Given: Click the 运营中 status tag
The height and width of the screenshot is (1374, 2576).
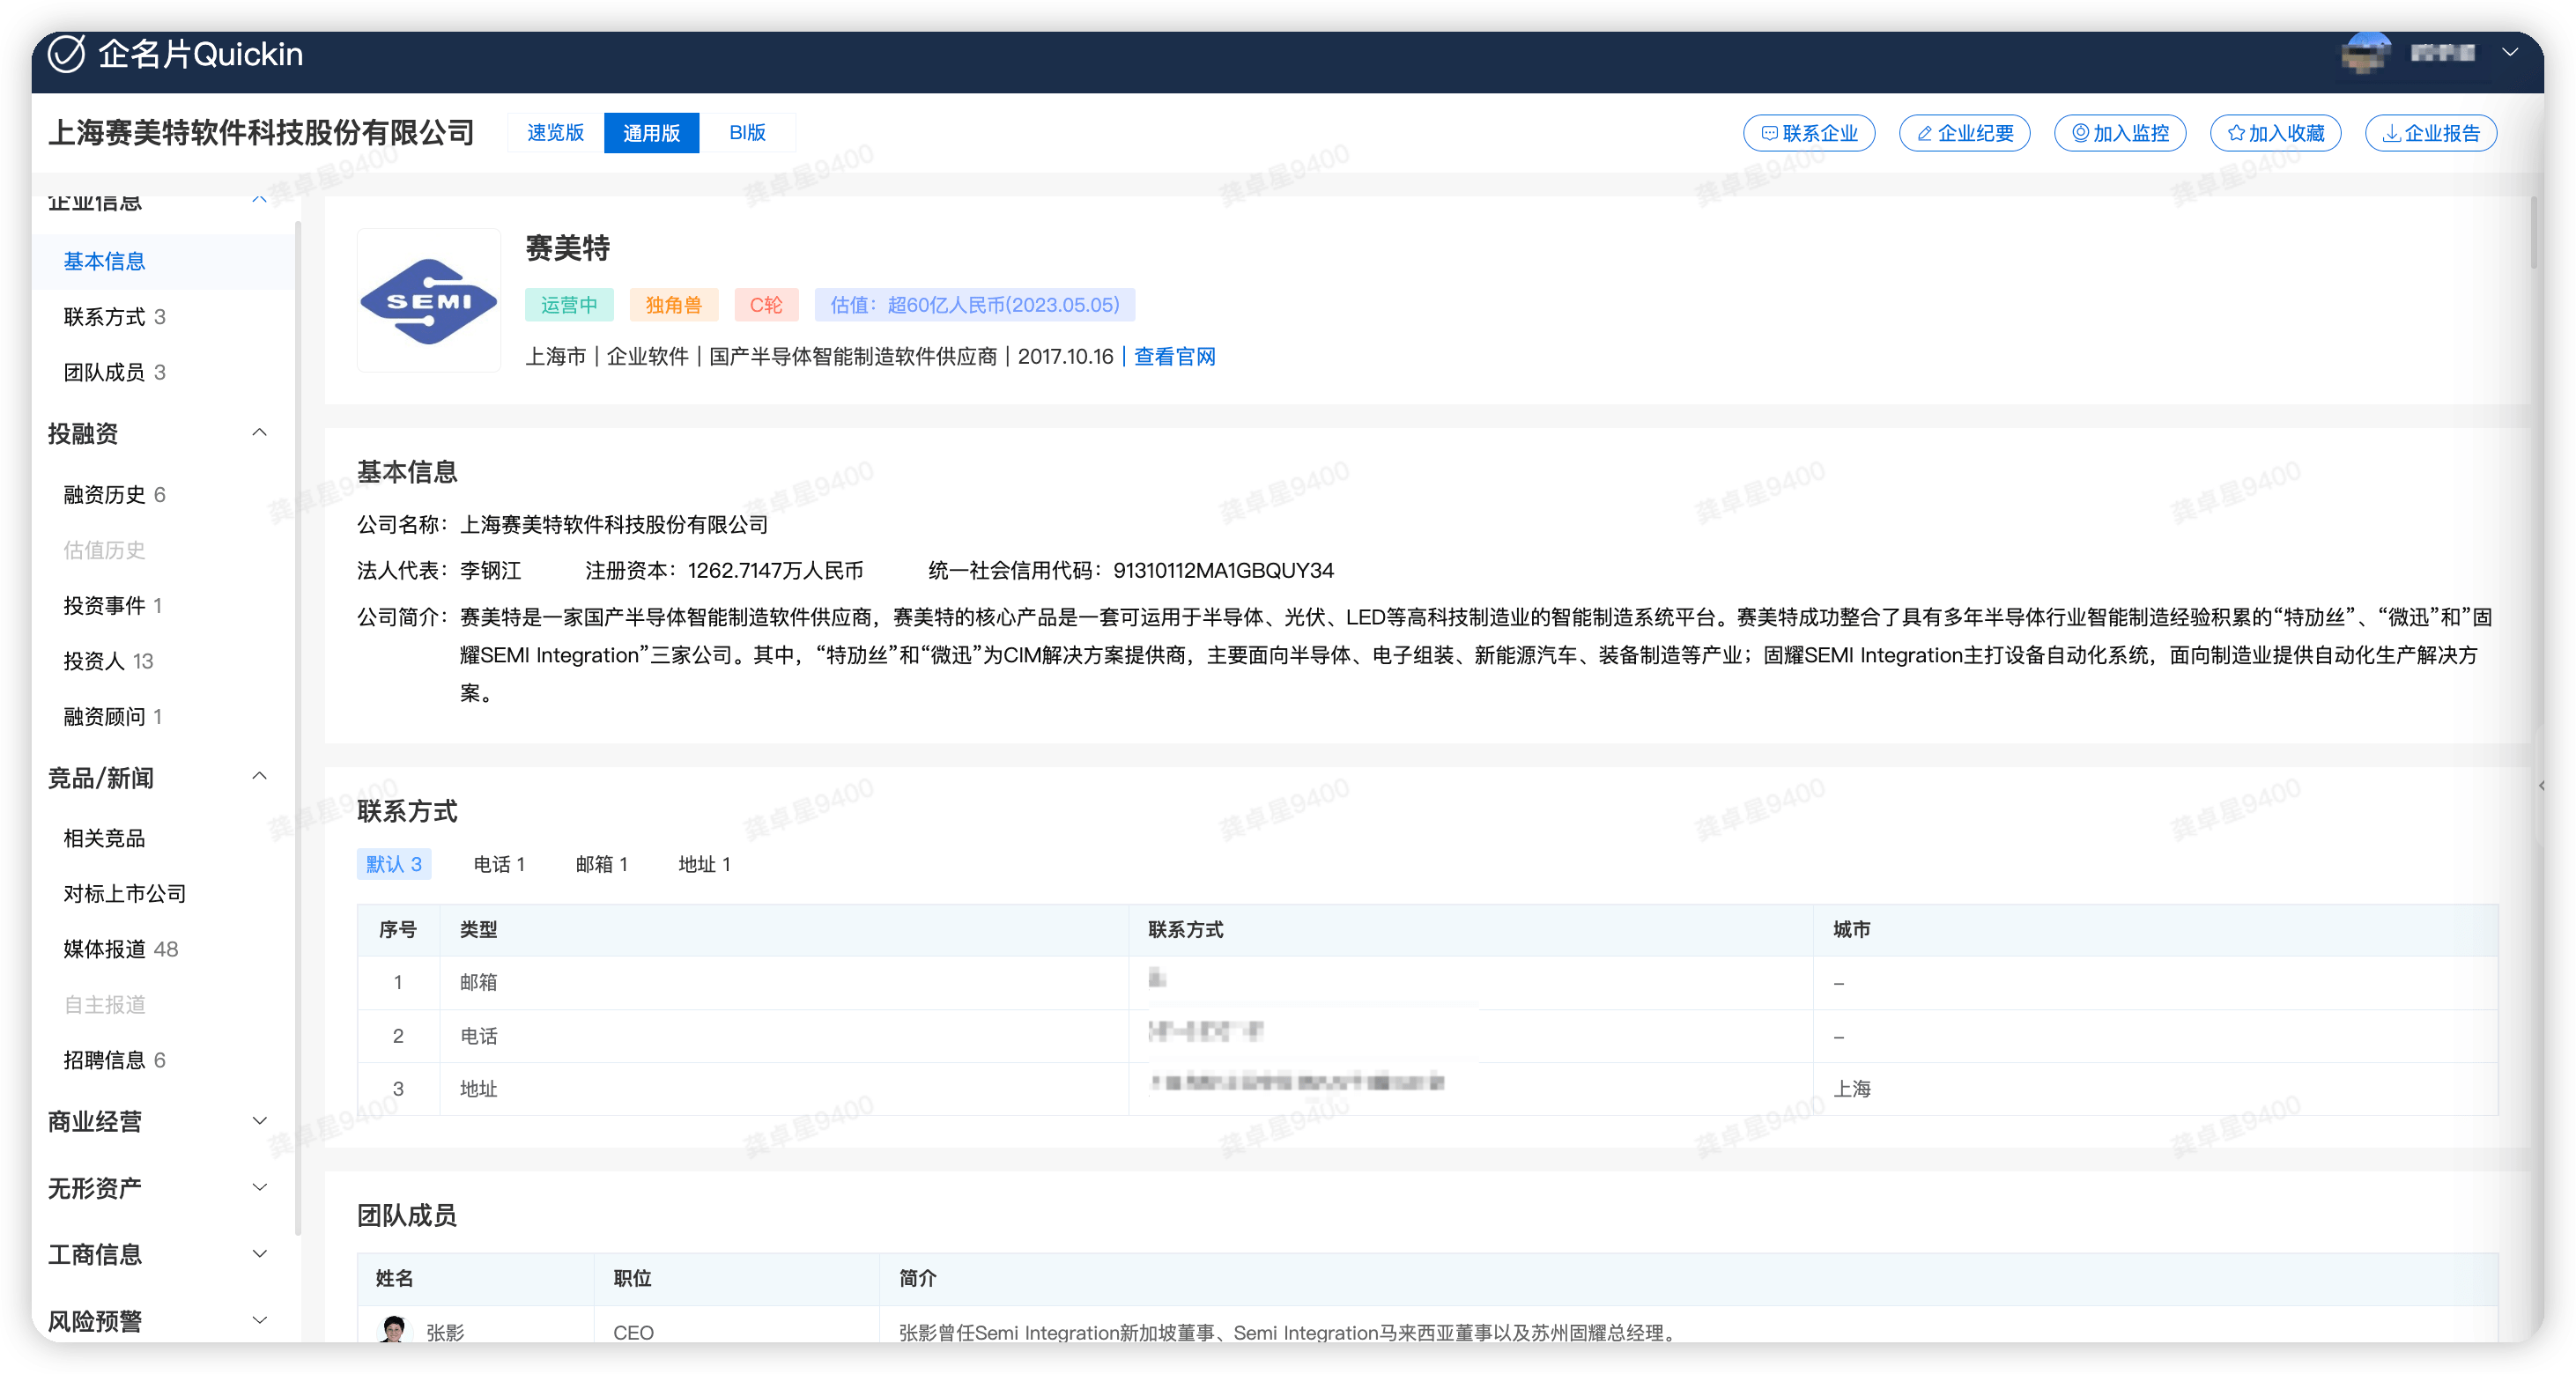Looking at the screenshot, I should click(x=569, y=305).
